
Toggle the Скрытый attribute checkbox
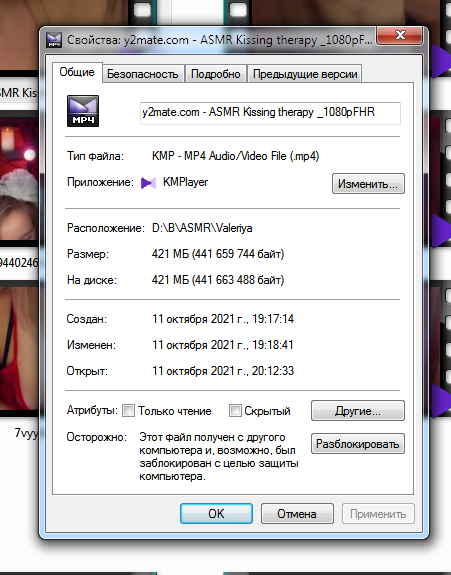[235, 410]
